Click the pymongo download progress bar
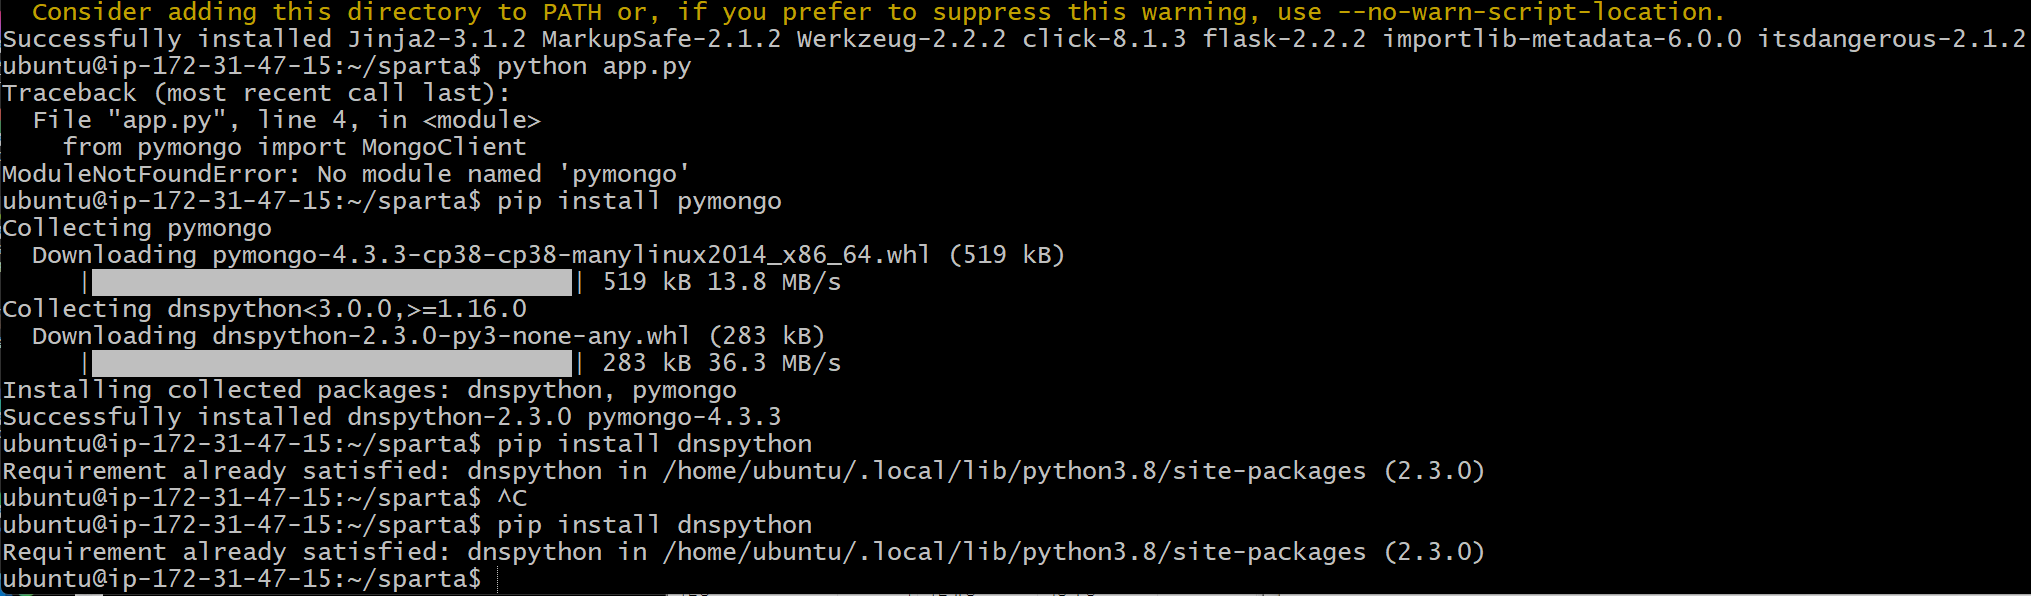The height and width of the screenshot is (596, 2031). point(331,282)
